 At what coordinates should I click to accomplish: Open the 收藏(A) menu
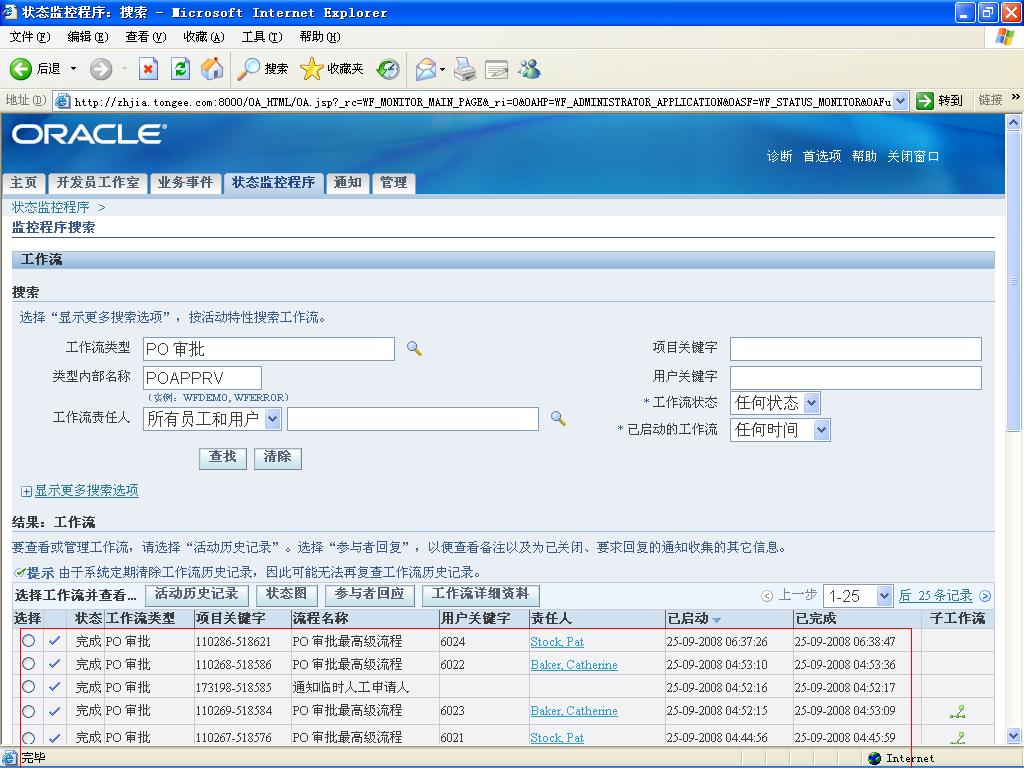204,37
